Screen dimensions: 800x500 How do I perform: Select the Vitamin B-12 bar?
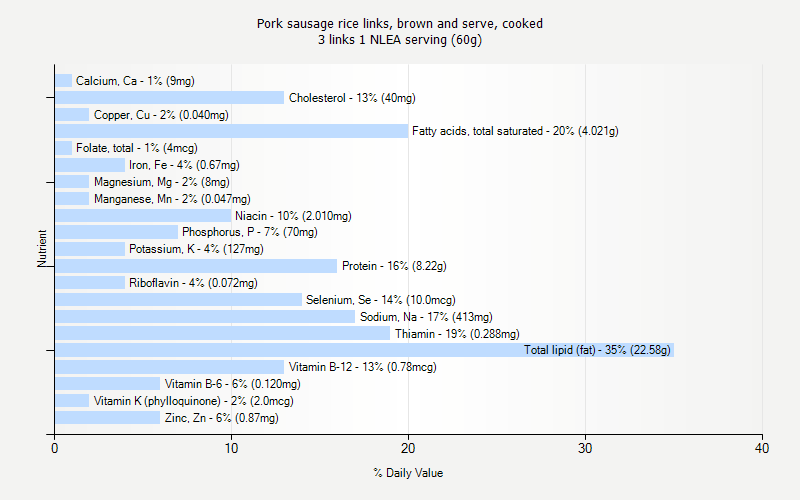[169, 367]
